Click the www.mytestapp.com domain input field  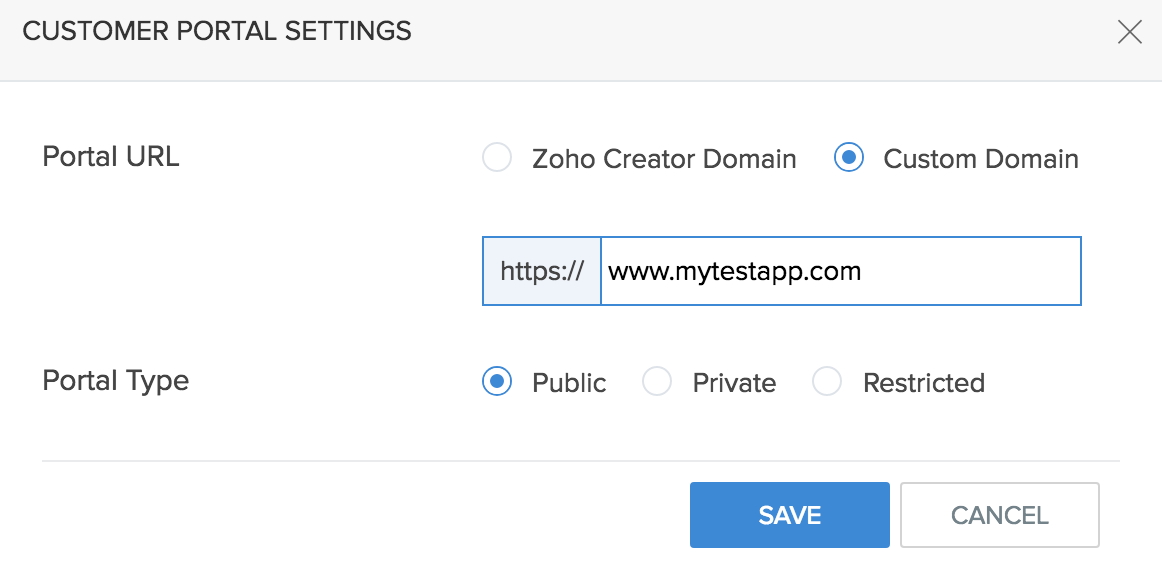pyautogui.click(x=840, y=271)
